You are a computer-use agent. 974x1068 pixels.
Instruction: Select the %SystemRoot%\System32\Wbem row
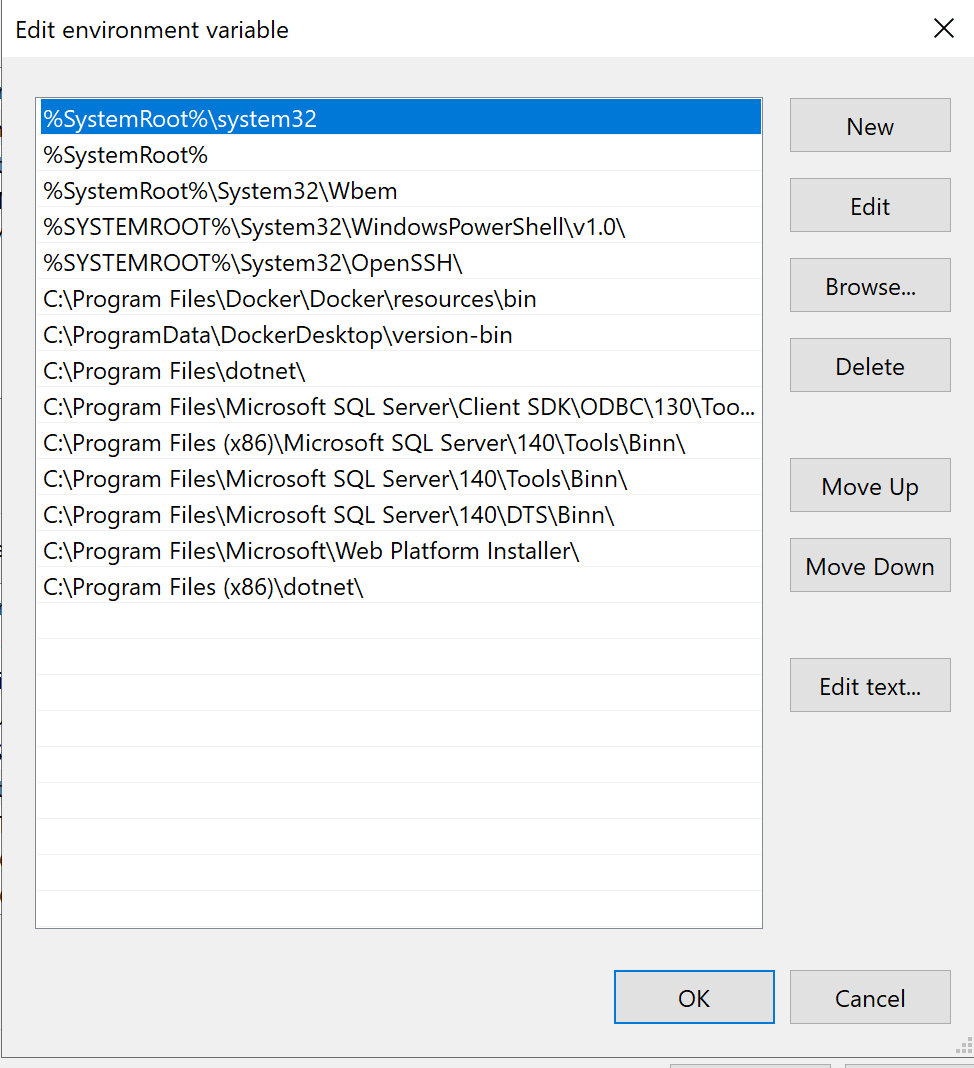(400, 189)
